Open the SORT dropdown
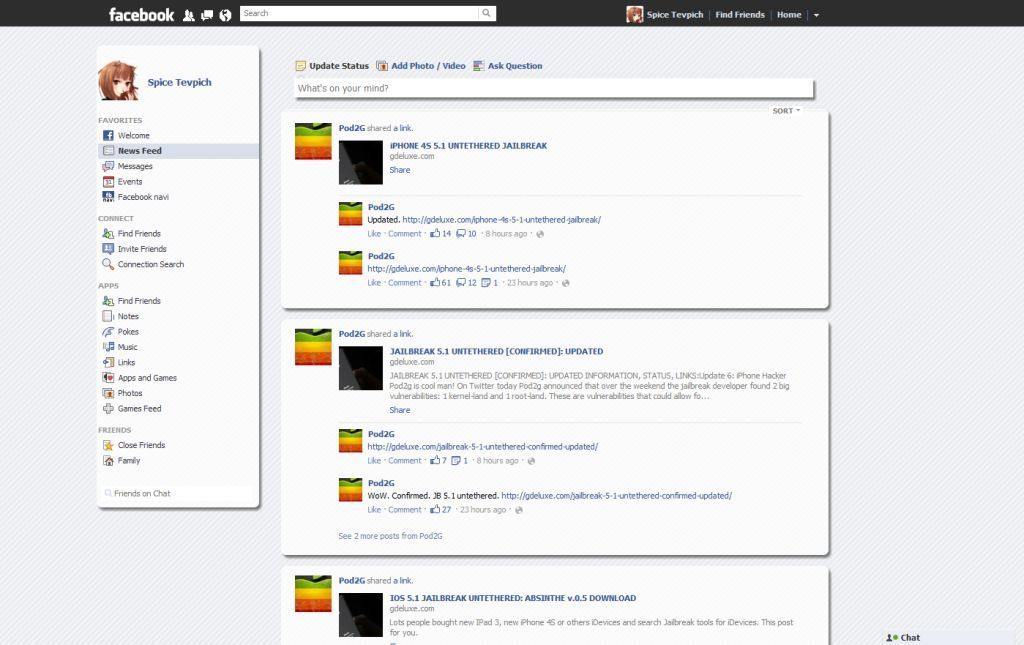 pyautogui.click(x=786, y=111)
